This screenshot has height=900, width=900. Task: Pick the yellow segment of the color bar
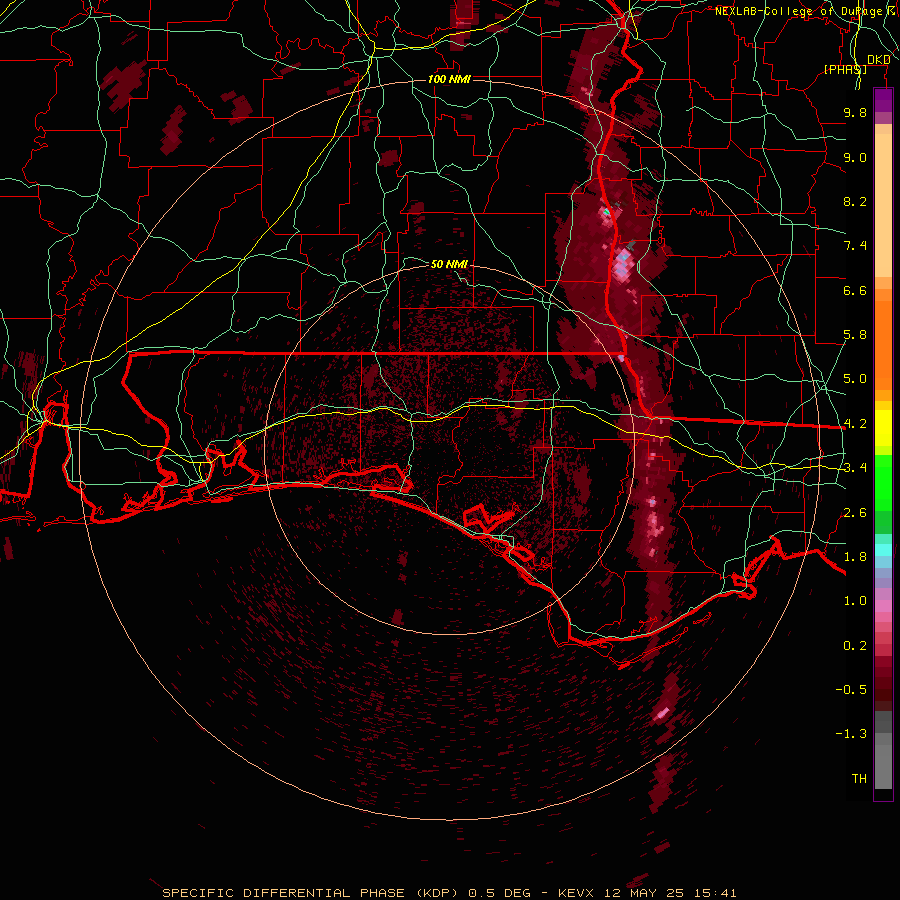click(883, 428)
